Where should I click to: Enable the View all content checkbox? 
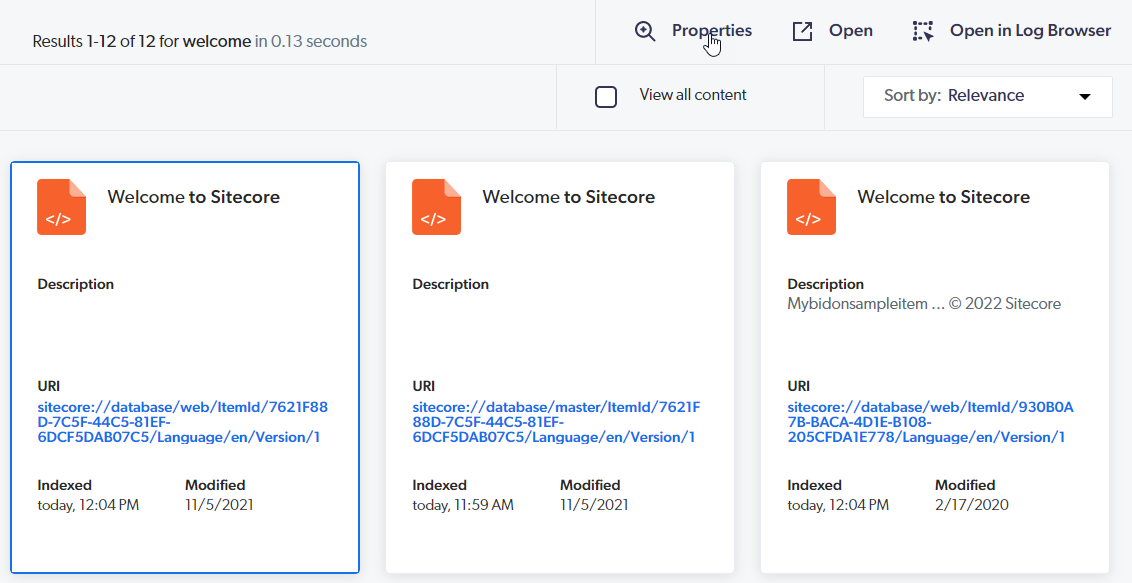[606, 97]
